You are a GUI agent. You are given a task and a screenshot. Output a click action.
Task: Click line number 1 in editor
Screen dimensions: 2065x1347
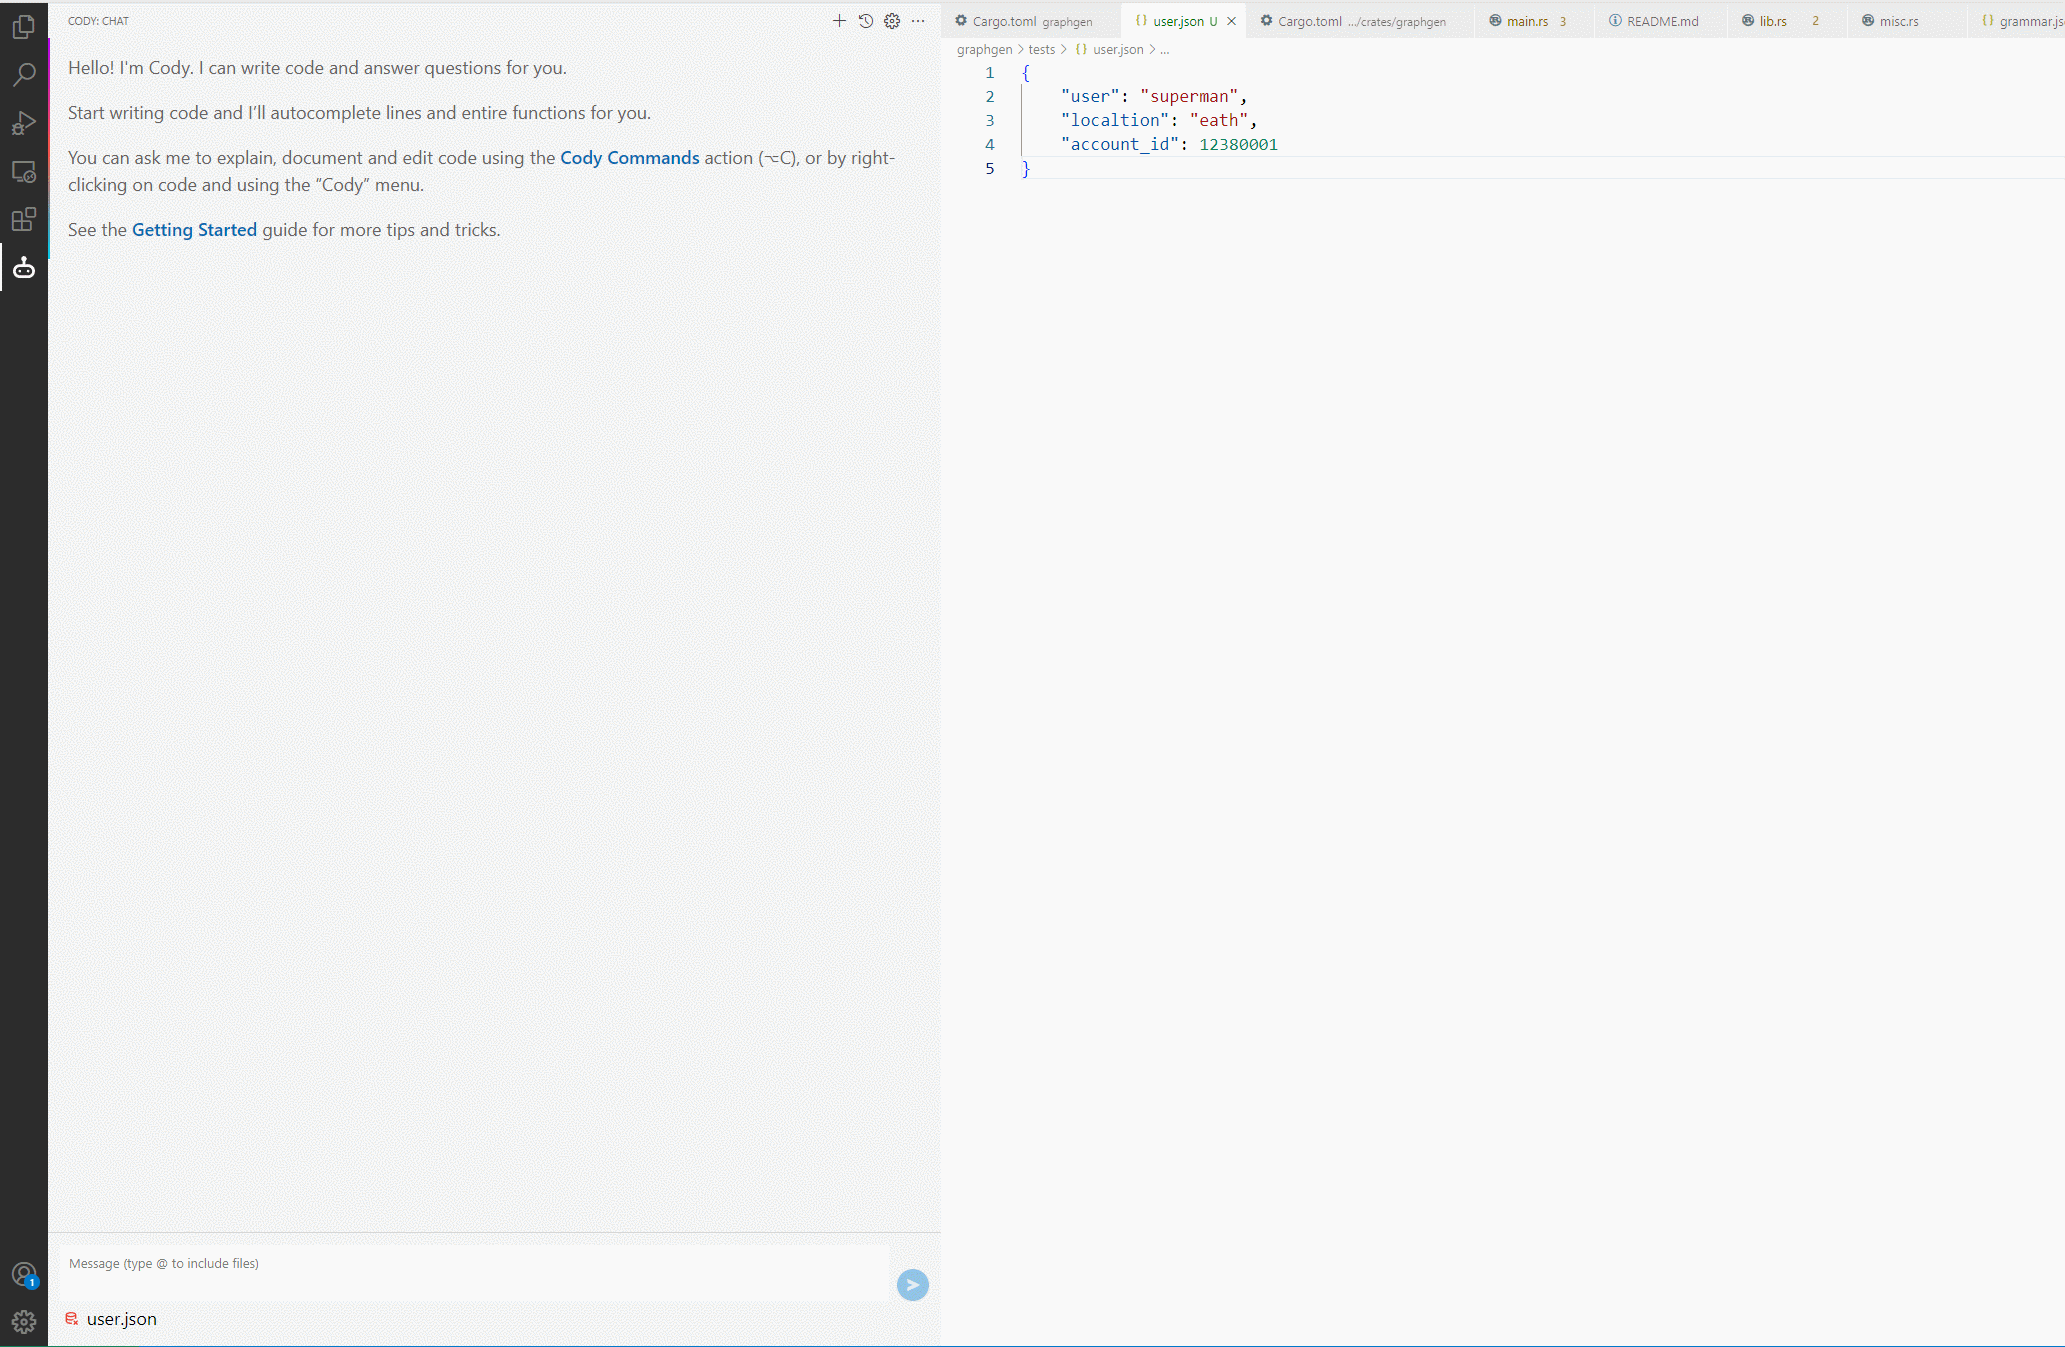click(990, 73)
